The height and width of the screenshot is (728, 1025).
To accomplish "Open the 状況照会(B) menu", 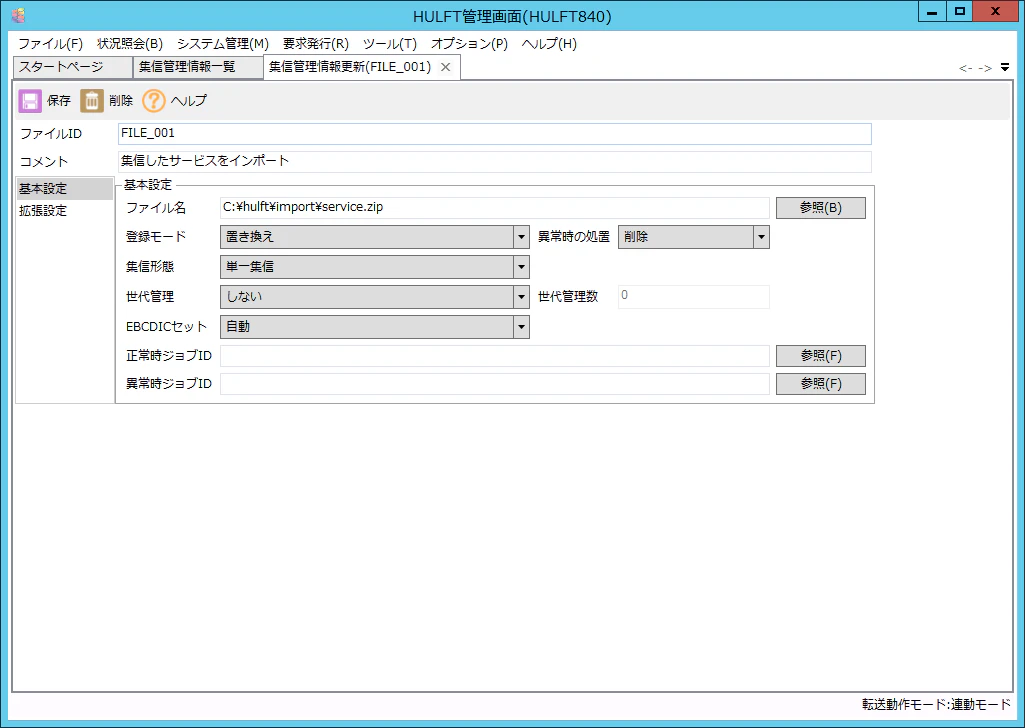I will click(x=130, y=44).
